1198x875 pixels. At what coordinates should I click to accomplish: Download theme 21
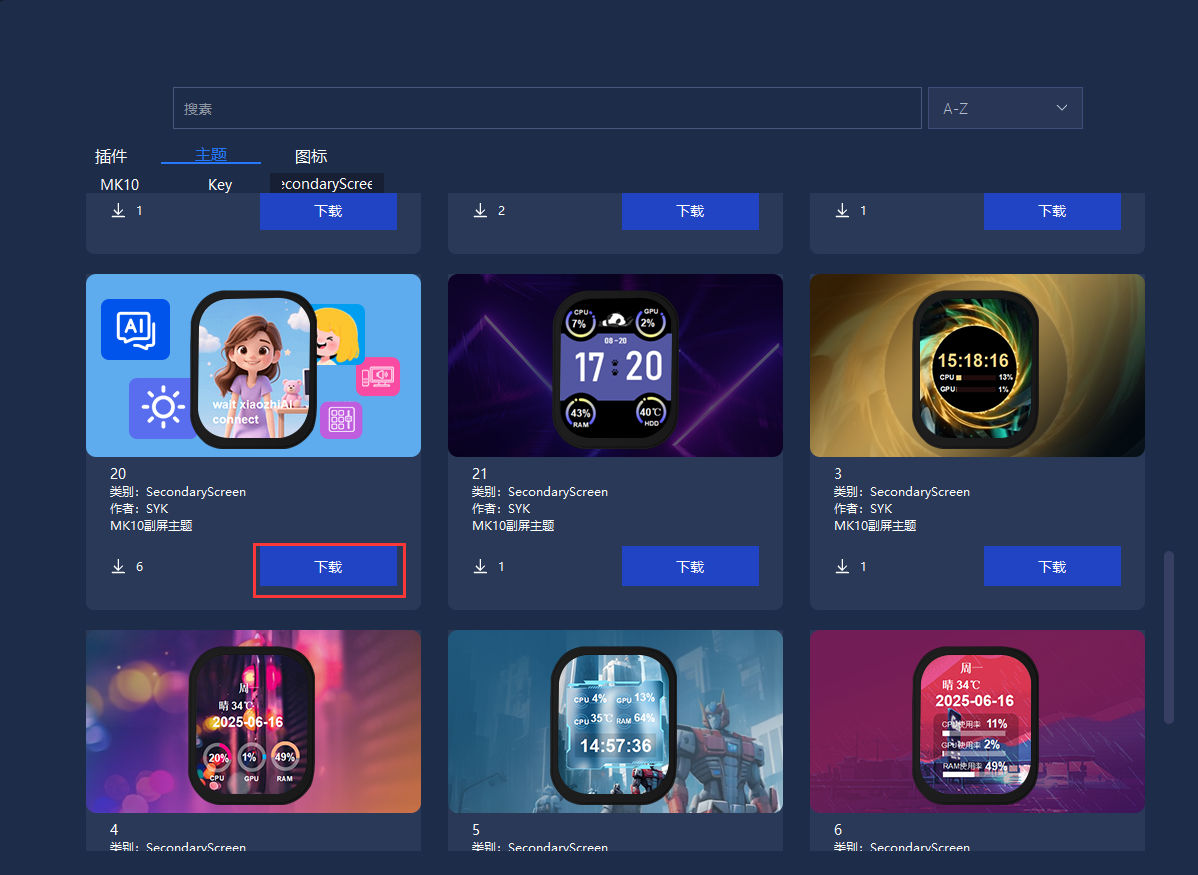click(x=690, y=567)
